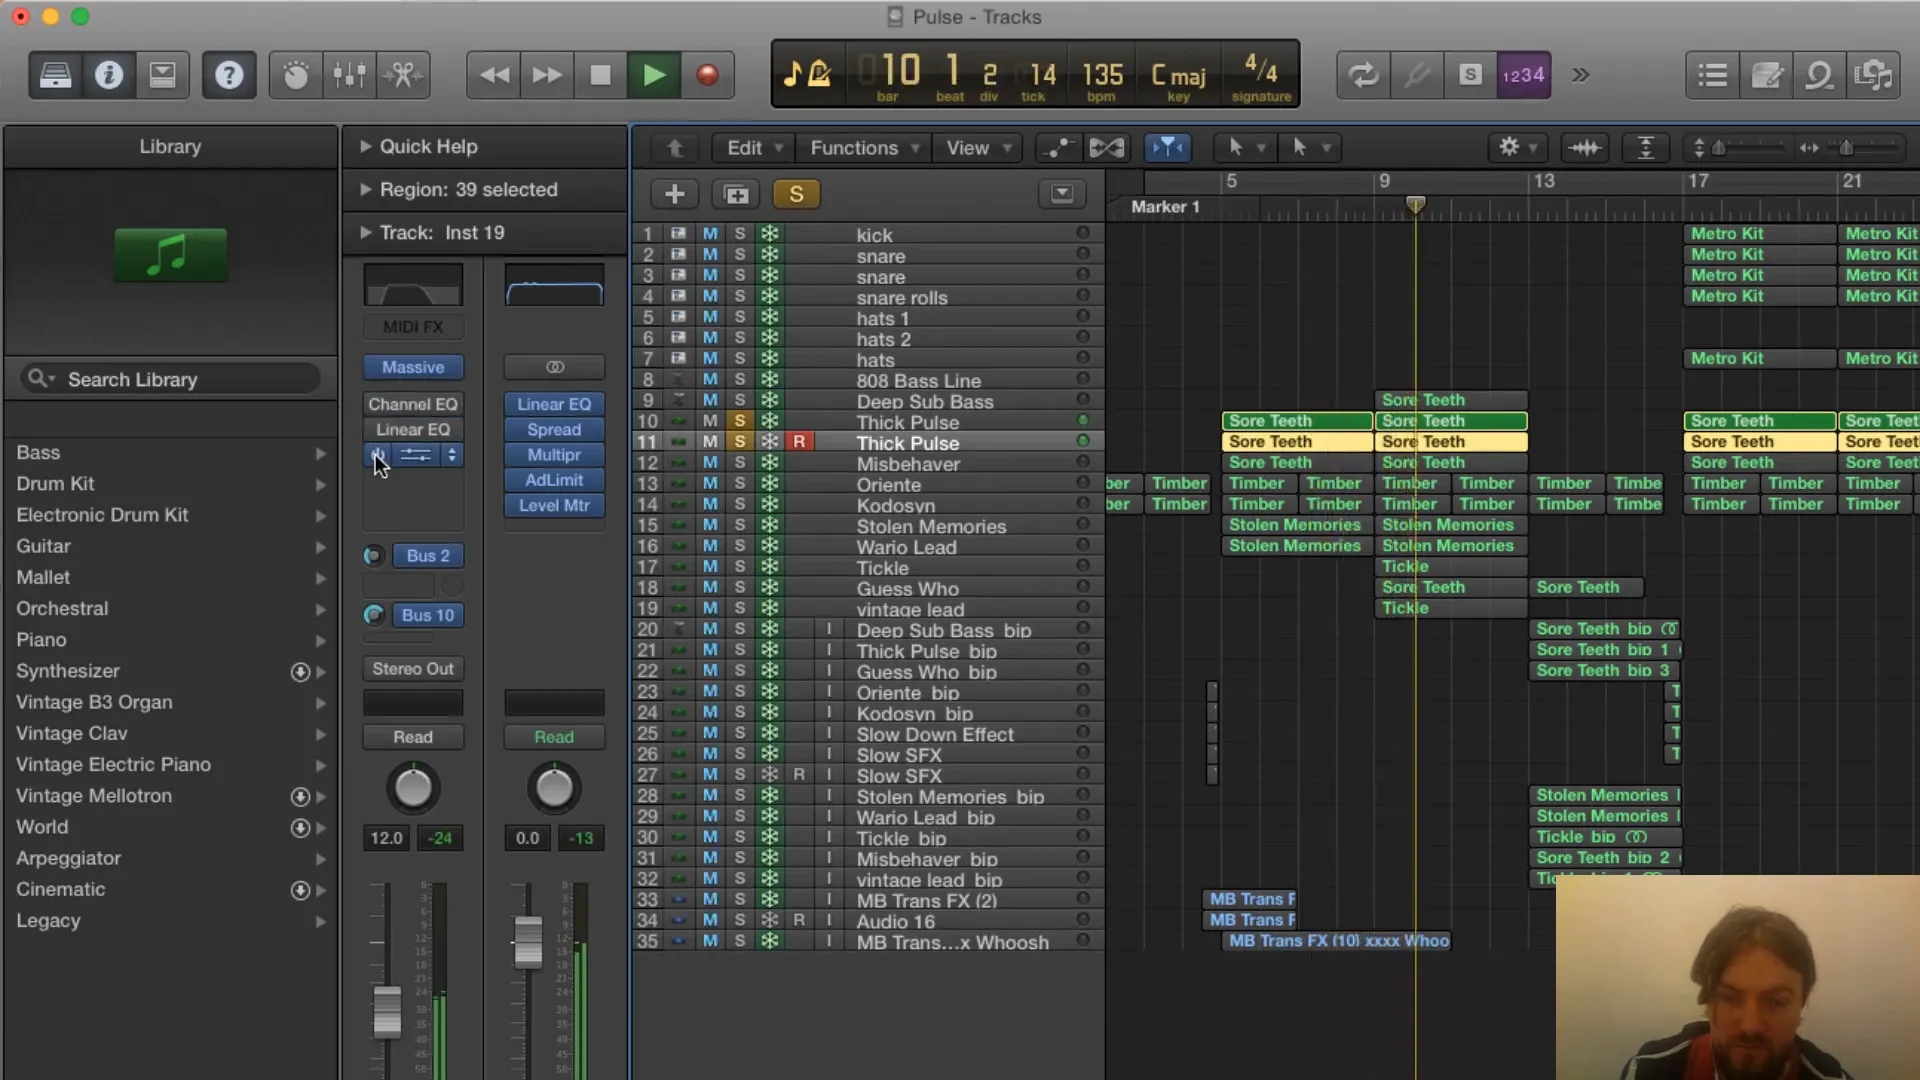
Task: Open the Mixer button
Action: tap(350, 75)
